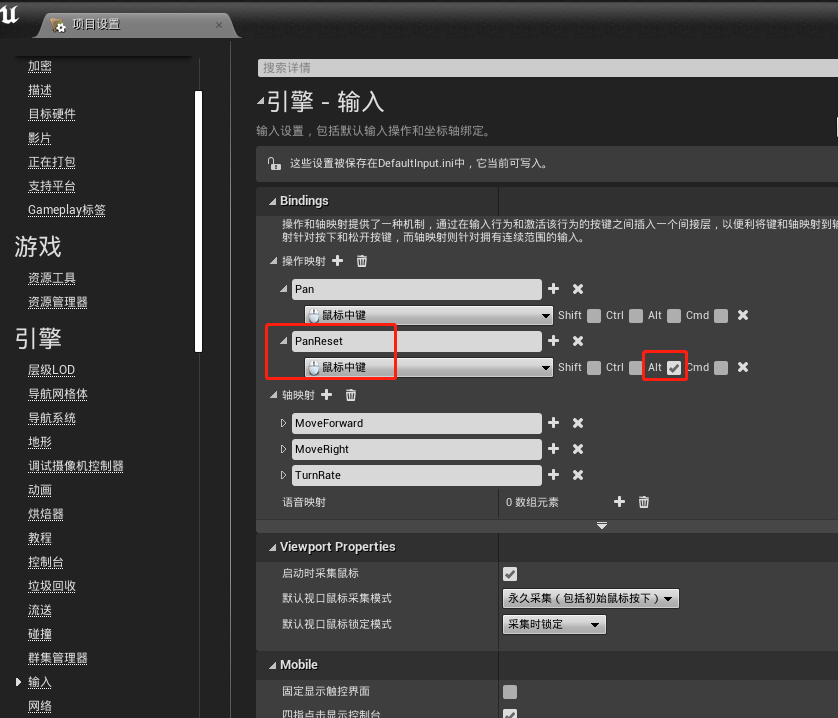Toggle 固定显示触控界面 checkbox
This screenshot has width=838, height=718.
click(510, 691)
